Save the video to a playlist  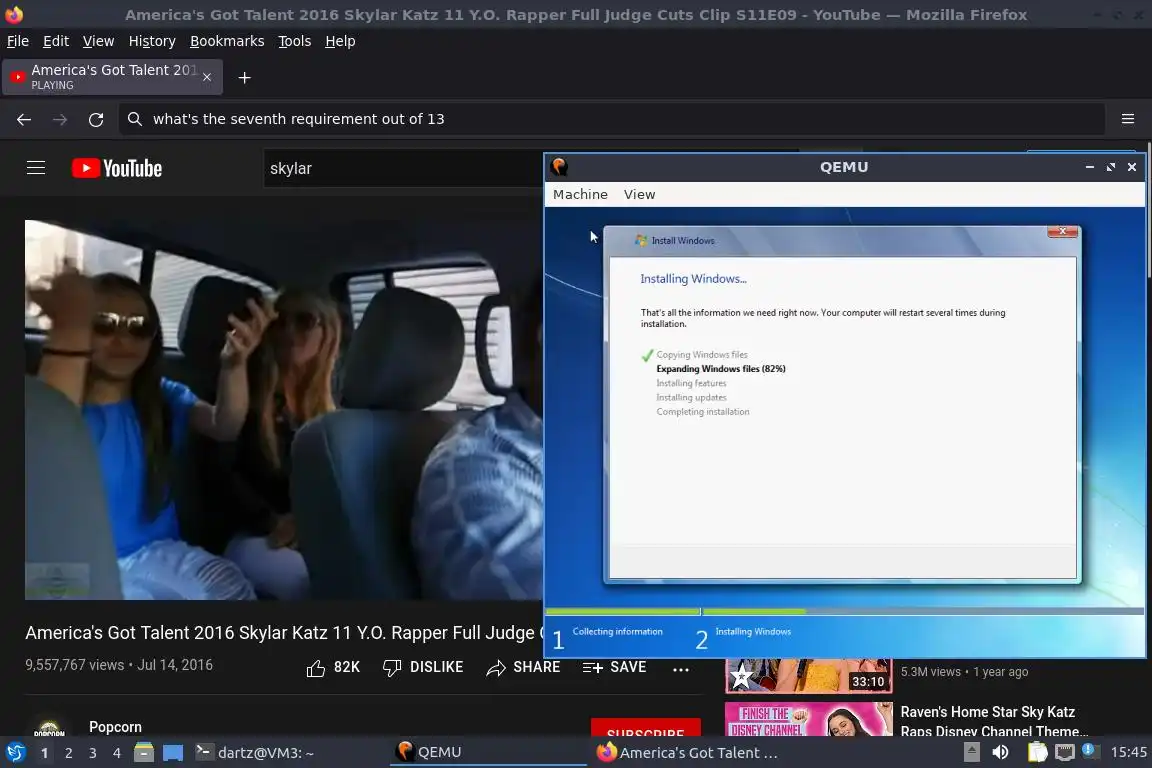coord(614,667)
